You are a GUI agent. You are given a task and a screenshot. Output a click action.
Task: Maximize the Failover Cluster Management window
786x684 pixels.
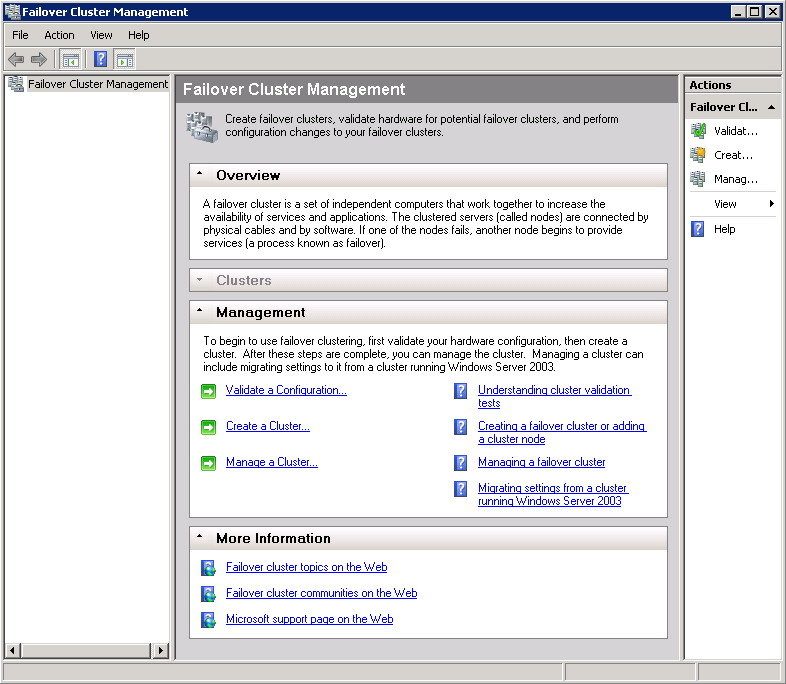pyautogui.click(x=754, y=12)
